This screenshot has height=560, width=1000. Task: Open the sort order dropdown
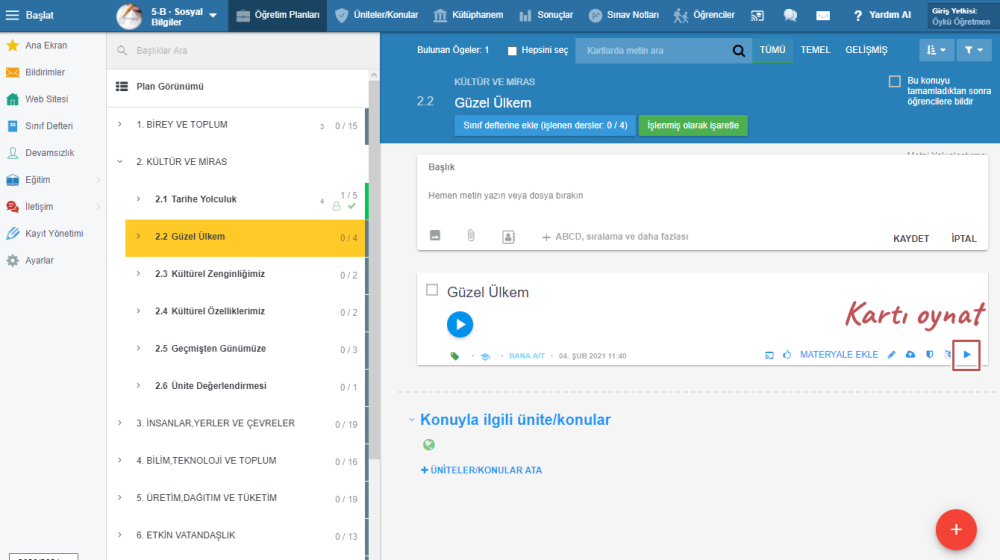936,50
